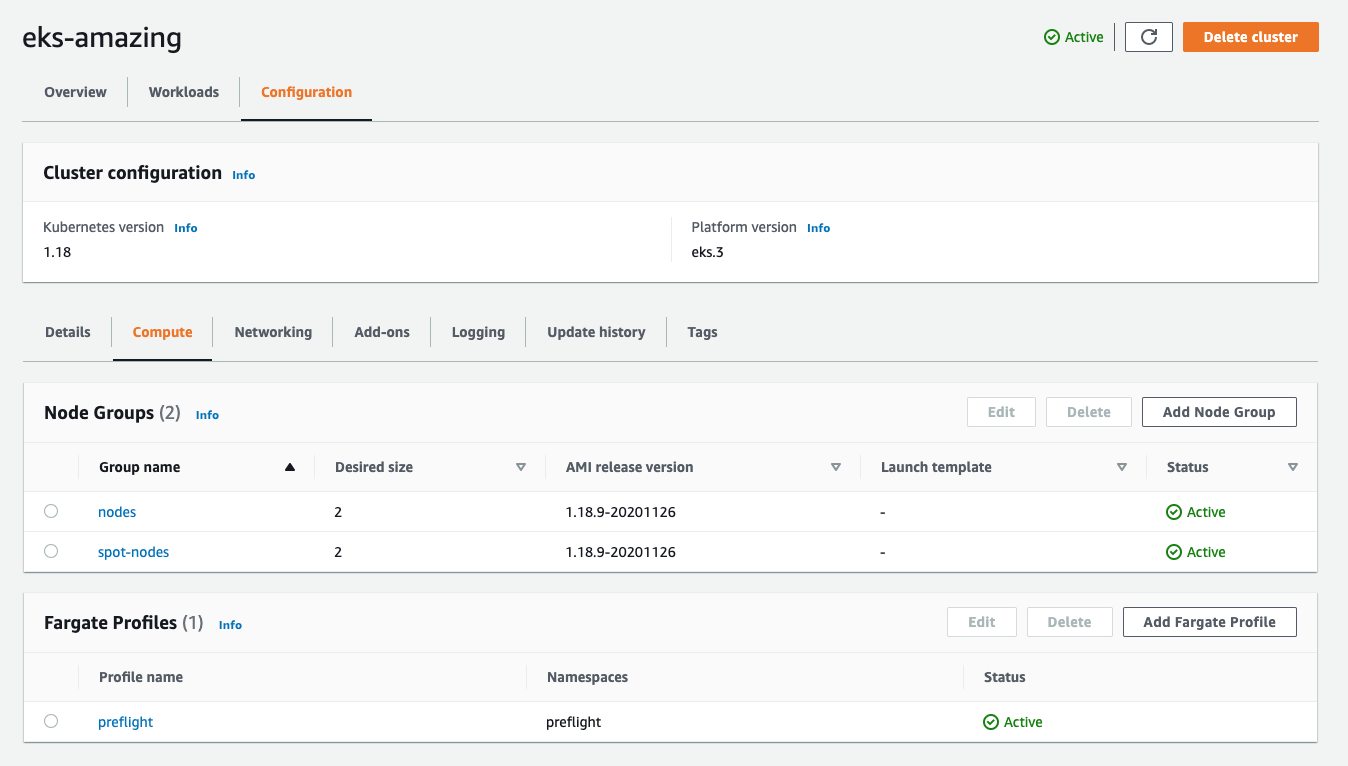Sort by Launch template column arrow
This screenshot has height=766, width=1348.
coord(1122,467)
